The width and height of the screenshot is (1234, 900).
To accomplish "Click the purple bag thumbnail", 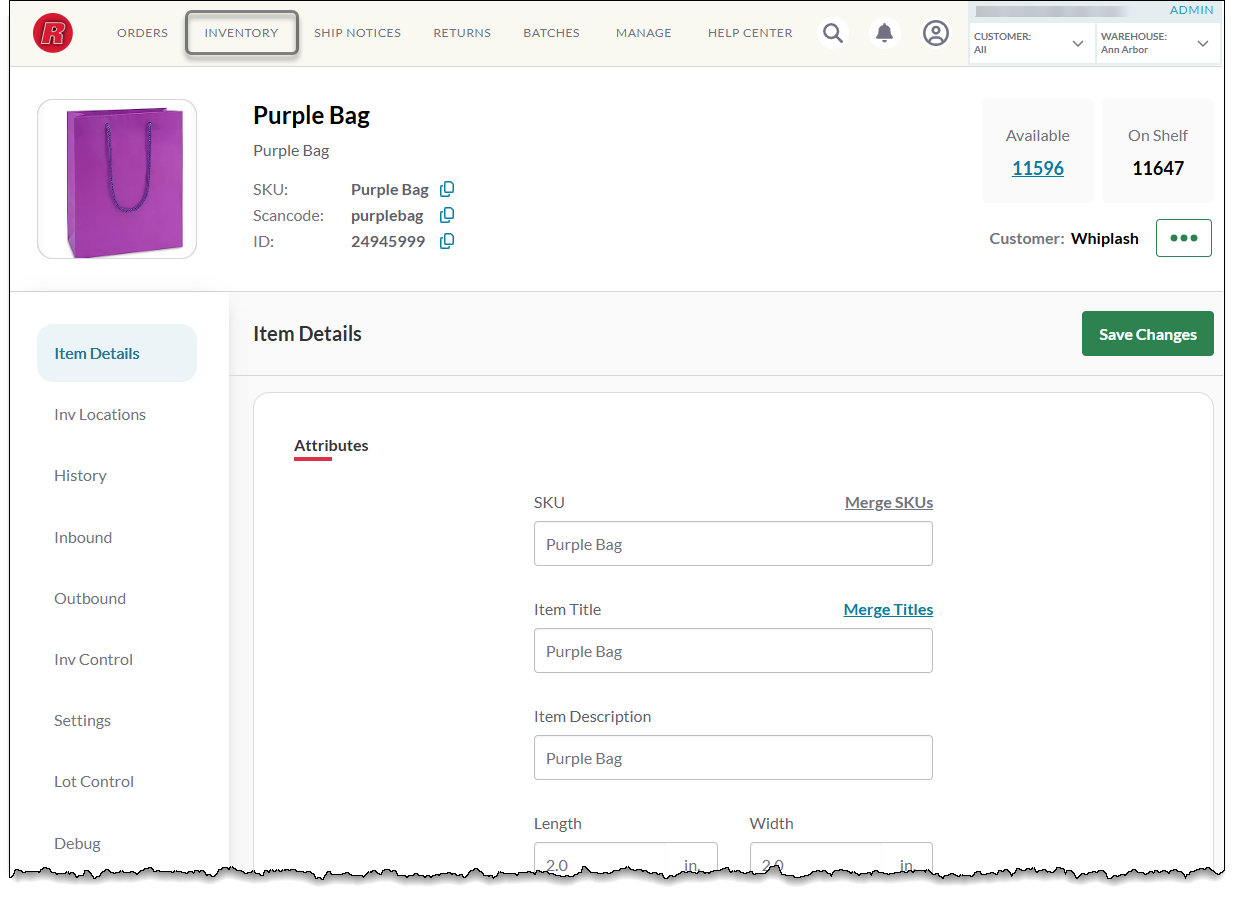I will (116, 178).
